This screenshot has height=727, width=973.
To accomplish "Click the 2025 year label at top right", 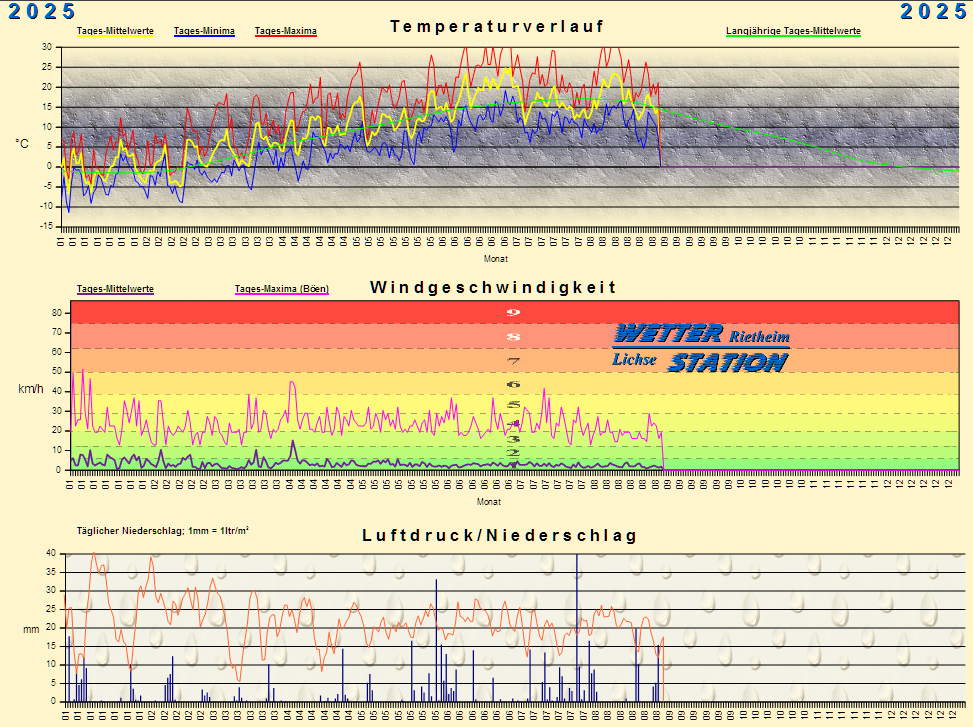I will (x=933, y=12).
